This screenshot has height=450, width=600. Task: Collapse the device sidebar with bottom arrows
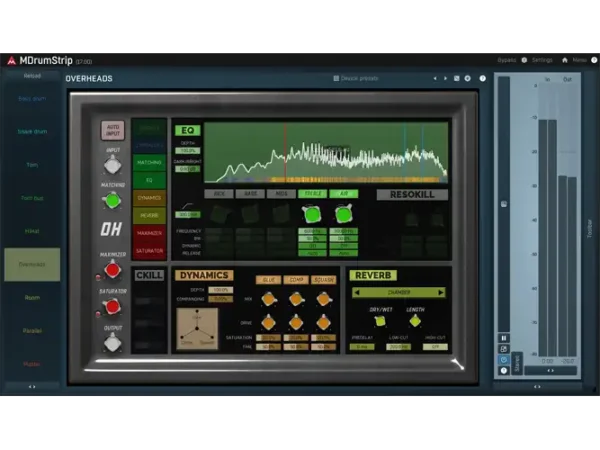(32, 387)
